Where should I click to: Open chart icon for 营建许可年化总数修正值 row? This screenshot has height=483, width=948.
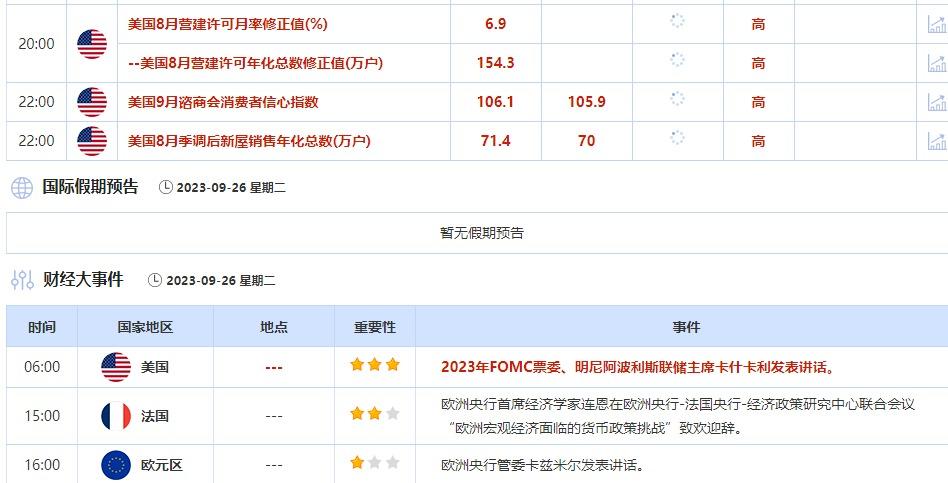pyautogui.click(x=938, y=63)
